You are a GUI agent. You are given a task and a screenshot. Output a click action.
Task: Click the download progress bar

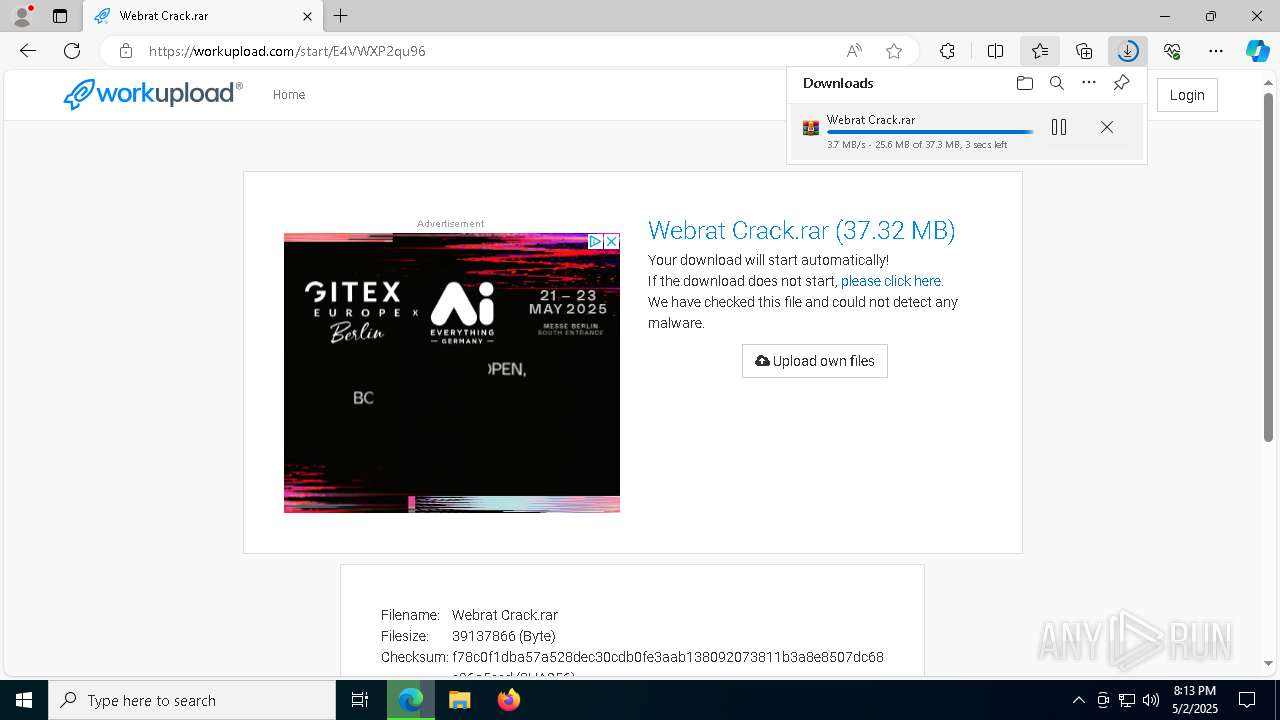point(930,133)
